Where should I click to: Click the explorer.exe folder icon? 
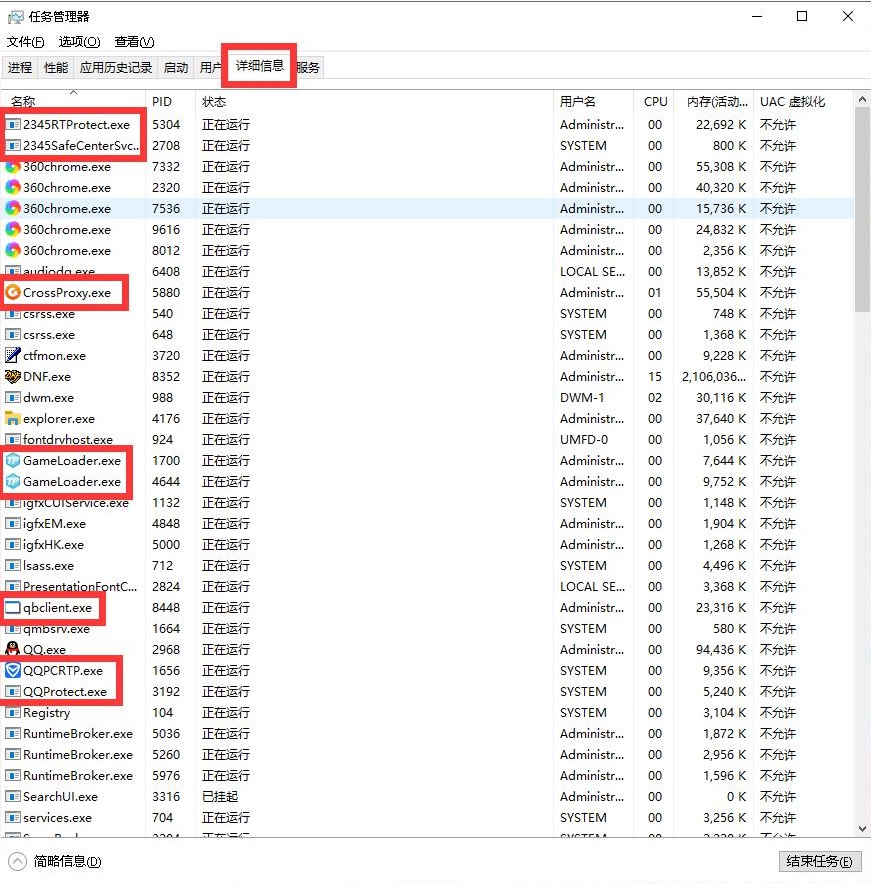click(x=12, y=419)
